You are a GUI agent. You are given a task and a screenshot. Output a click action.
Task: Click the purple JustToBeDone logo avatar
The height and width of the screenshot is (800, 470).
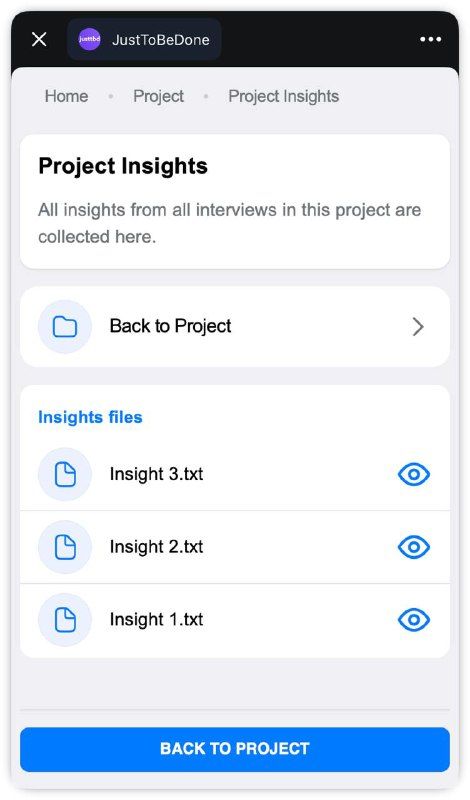point(89,39)
